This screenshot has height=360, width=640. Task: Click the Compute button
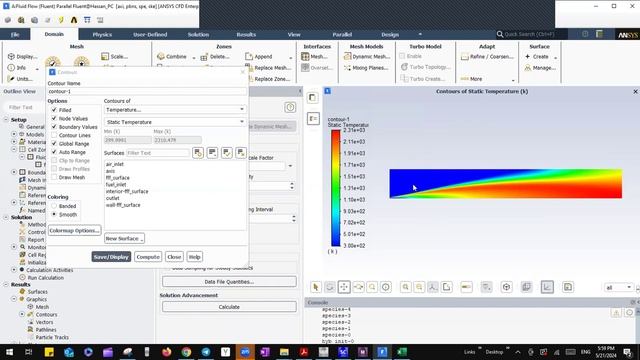coord(148,257)
